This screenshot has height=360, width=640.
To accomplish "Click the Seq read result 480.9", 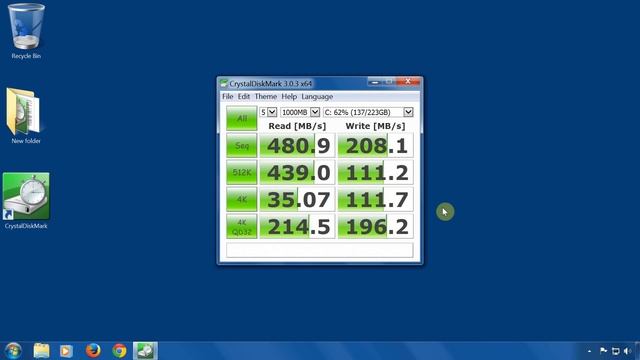I will 297,145.
